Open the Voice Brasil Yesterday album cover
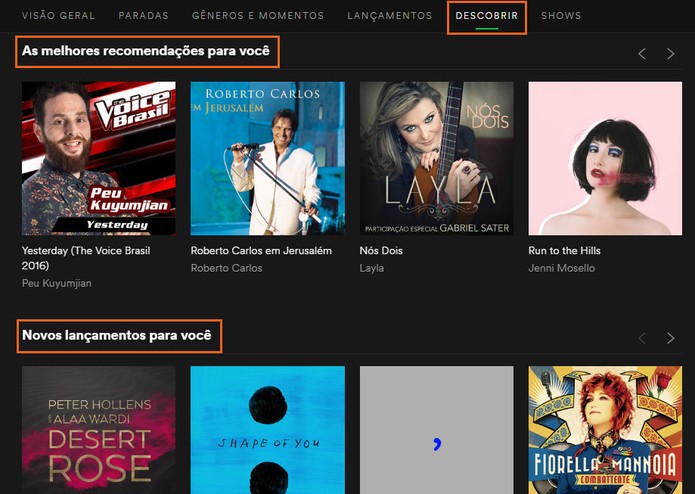The width and height of the screenshot is (695, 494). (x=98, y=158)
